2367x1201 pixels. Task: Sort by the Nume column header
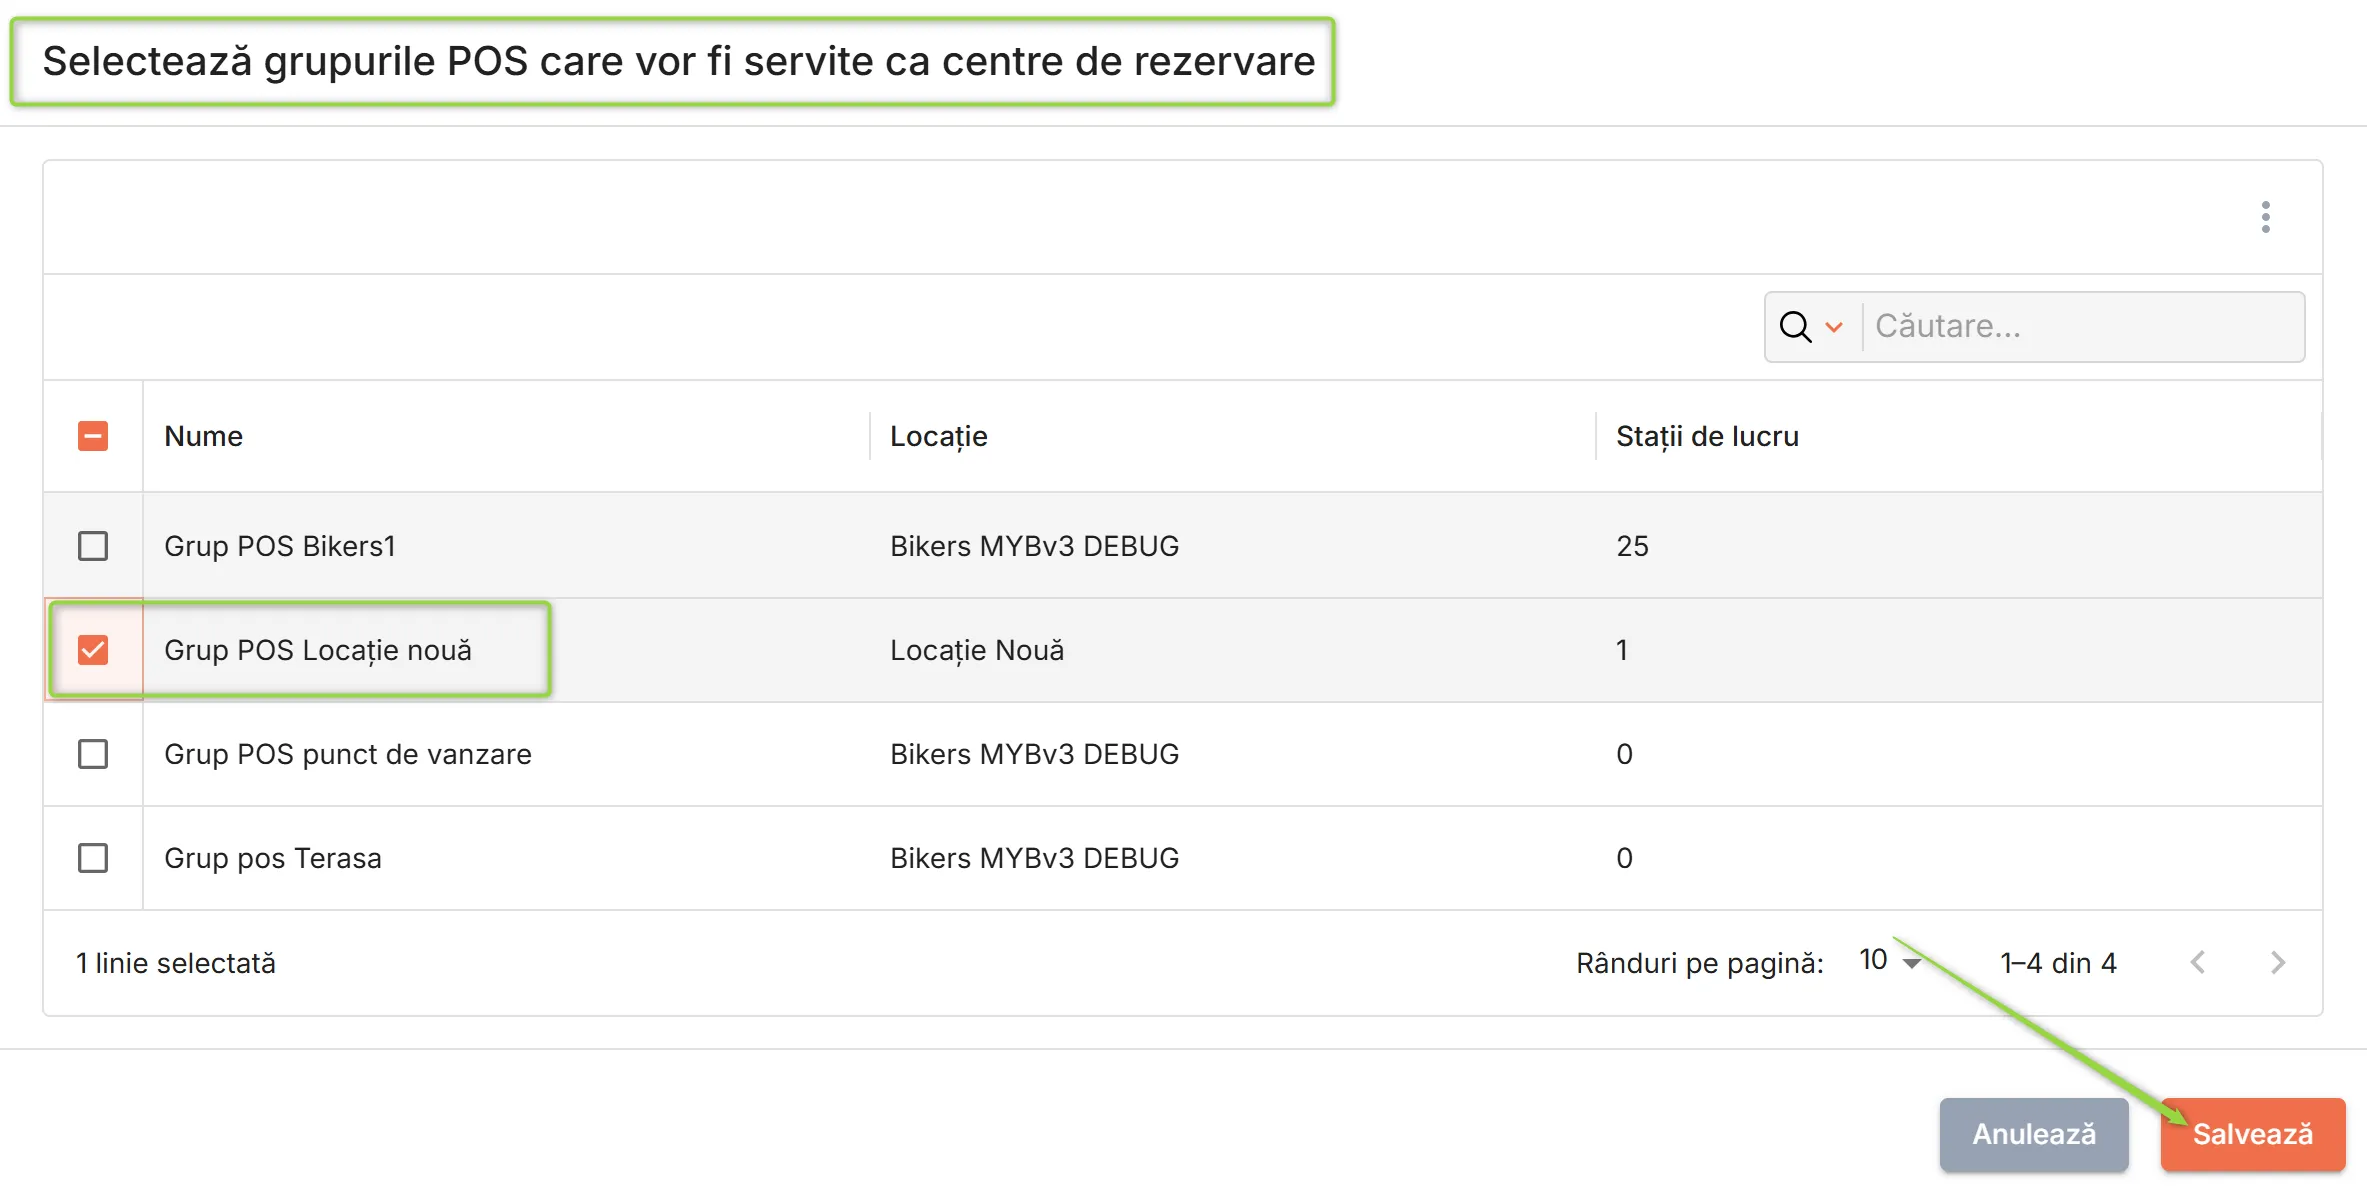coord(204,436)
